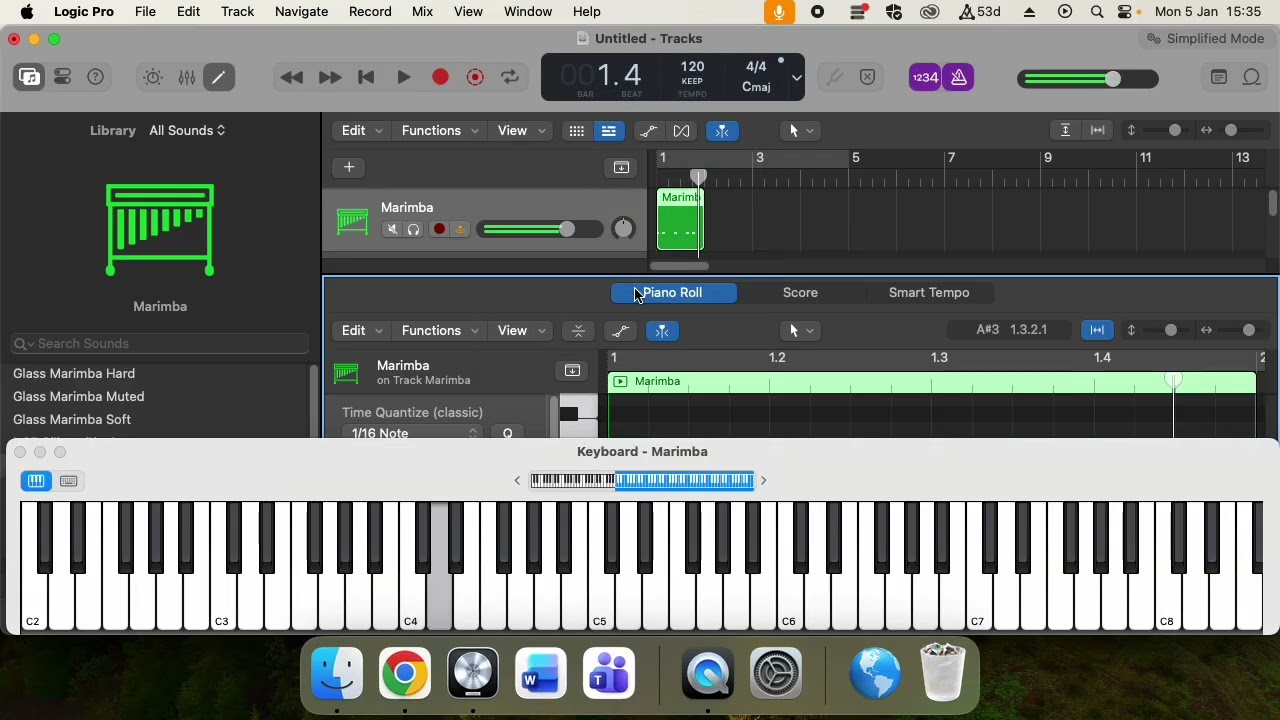Toggle the Metronome click
Image resolution: width=1280 pixels, height=720 pixels.
[958, 77]
